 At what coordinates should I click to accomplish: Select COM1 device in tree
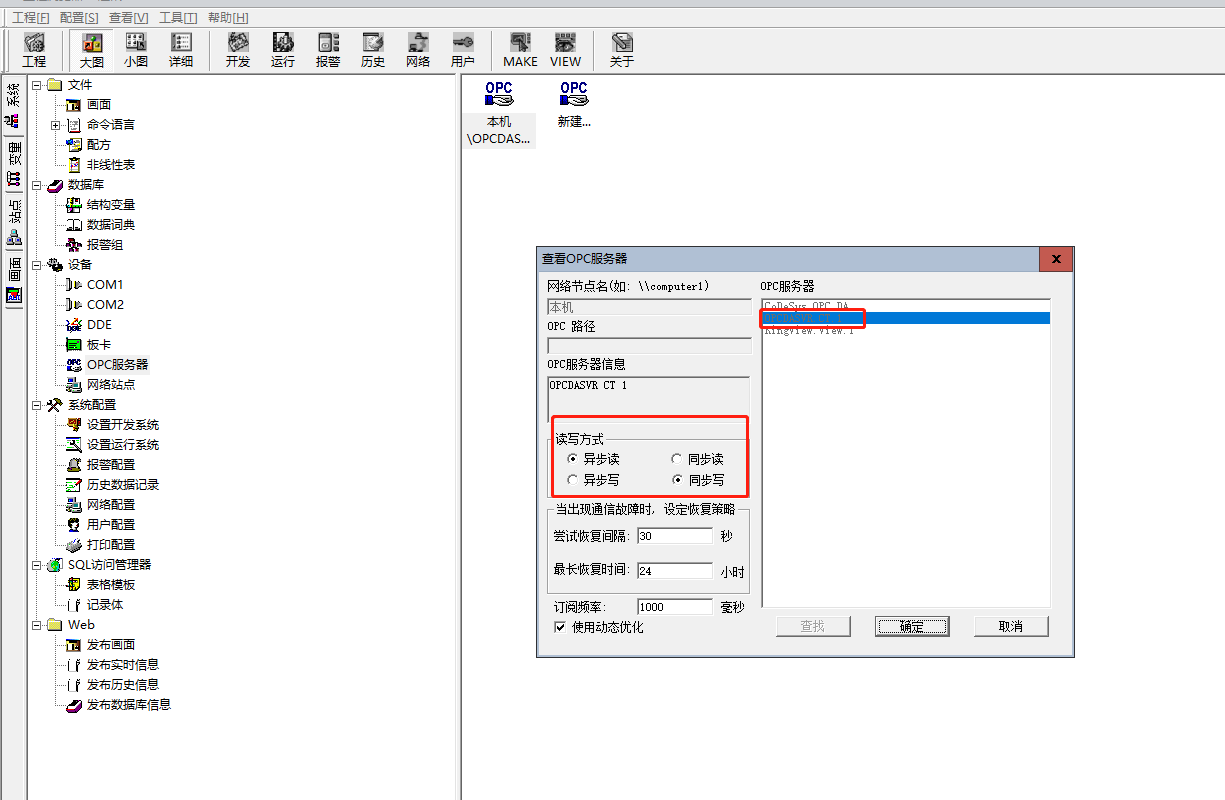coord(104,284)
